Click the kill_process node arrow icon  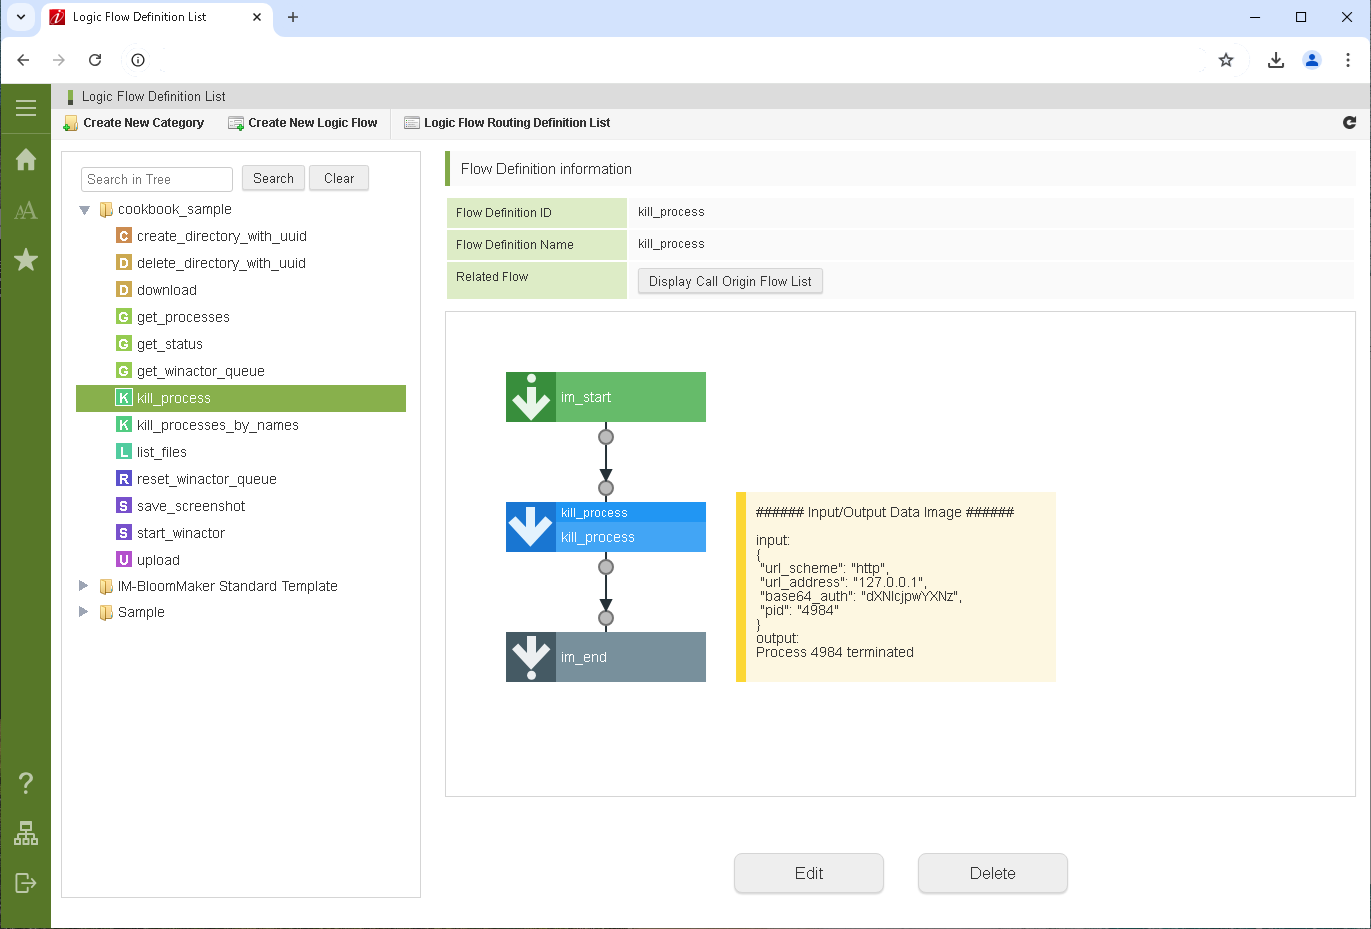(531, 527)
